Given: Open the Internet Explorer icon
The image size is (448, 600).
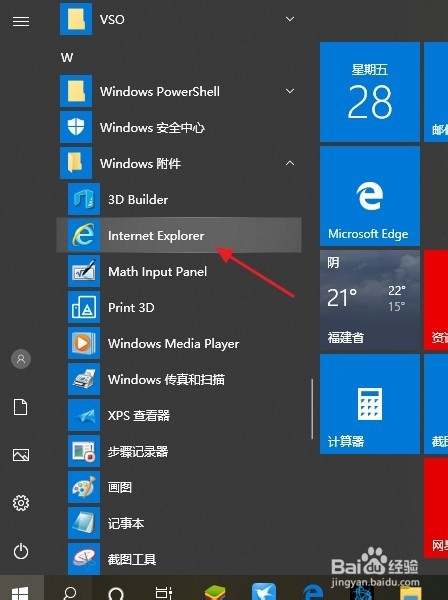Looking at the screenshot, I should point(84,235).
